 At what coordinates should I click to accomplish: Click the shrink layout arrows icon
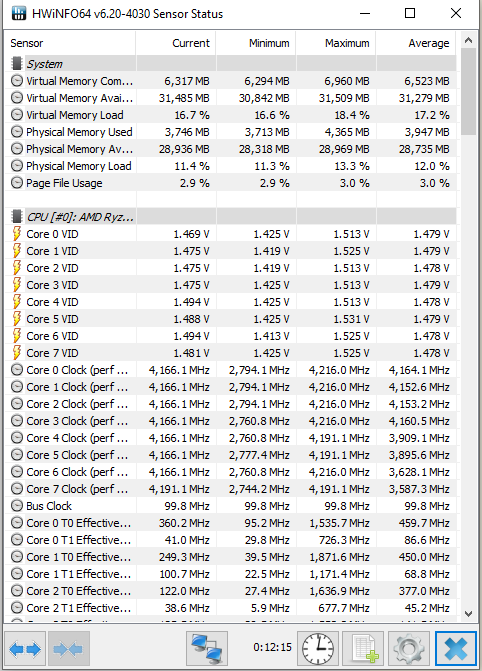[68, 649]
